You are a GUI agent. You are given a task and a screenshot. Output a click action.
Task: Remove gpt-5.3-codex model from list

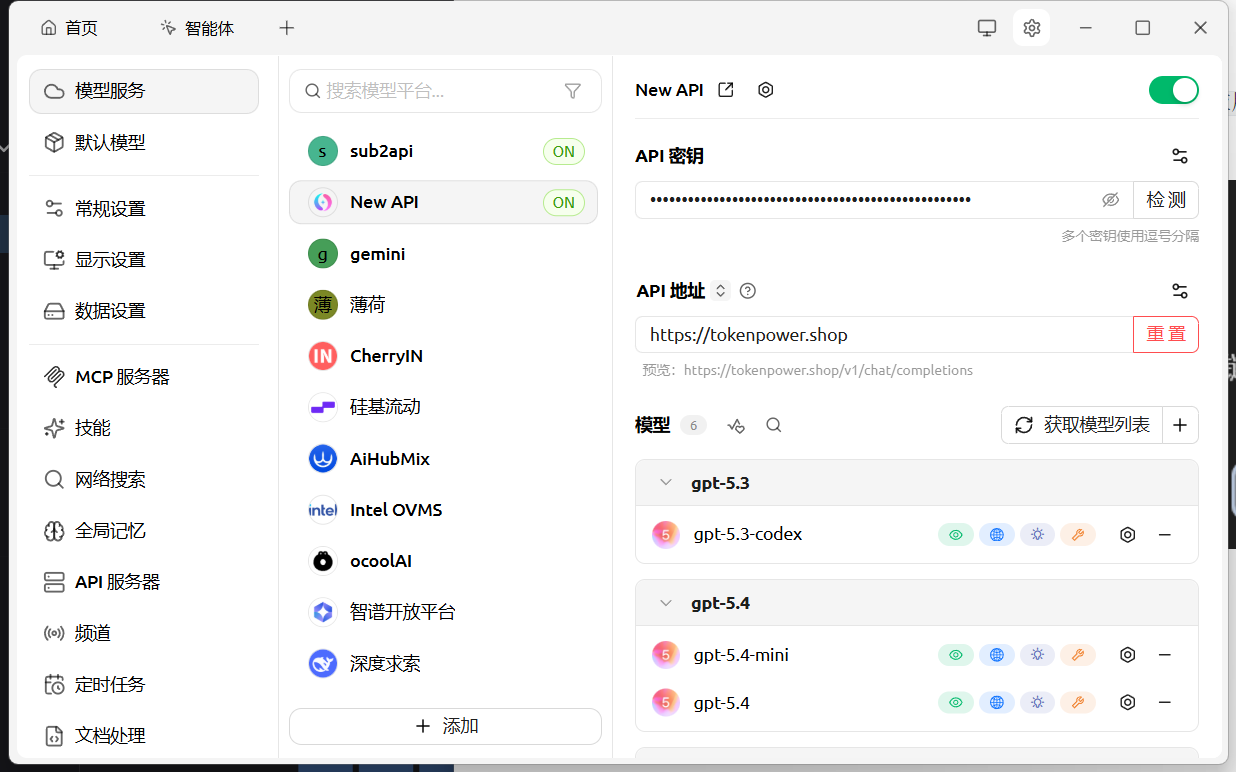[x=1165, y=535]
